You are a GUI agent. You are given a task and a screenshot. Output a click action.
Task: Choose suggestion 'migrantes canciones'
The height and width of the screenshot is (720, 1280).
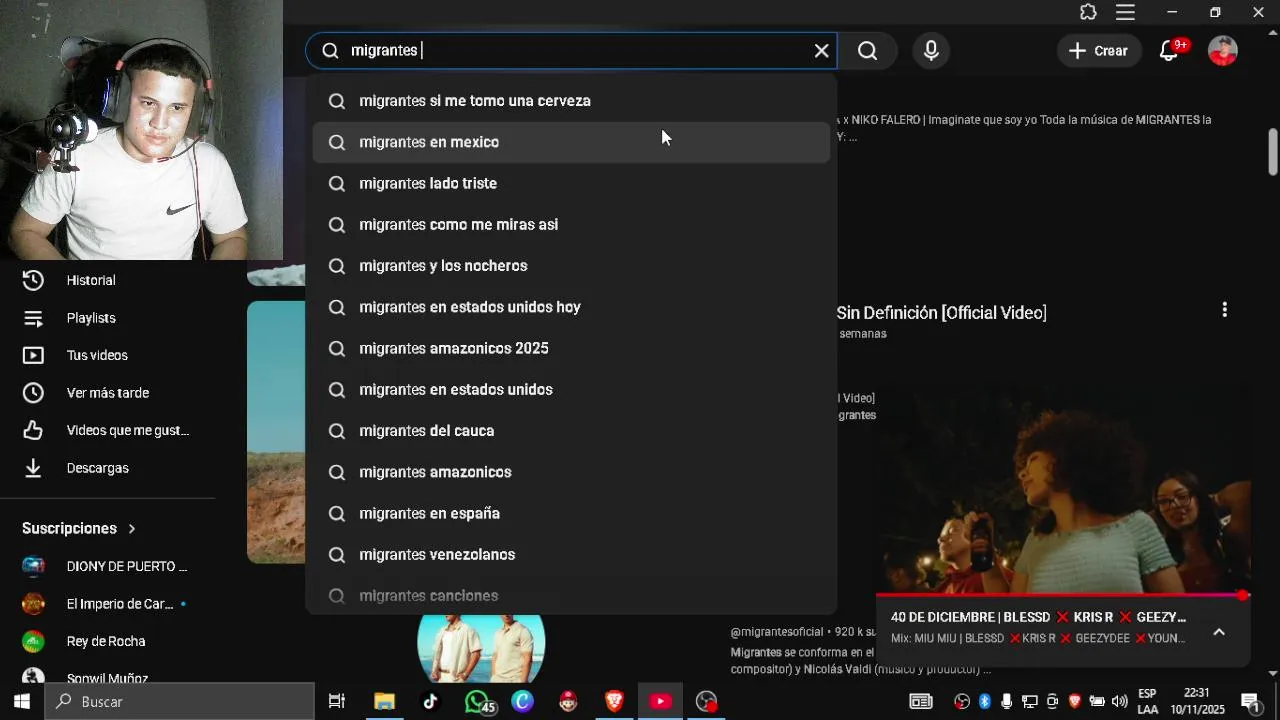(571, 596)
